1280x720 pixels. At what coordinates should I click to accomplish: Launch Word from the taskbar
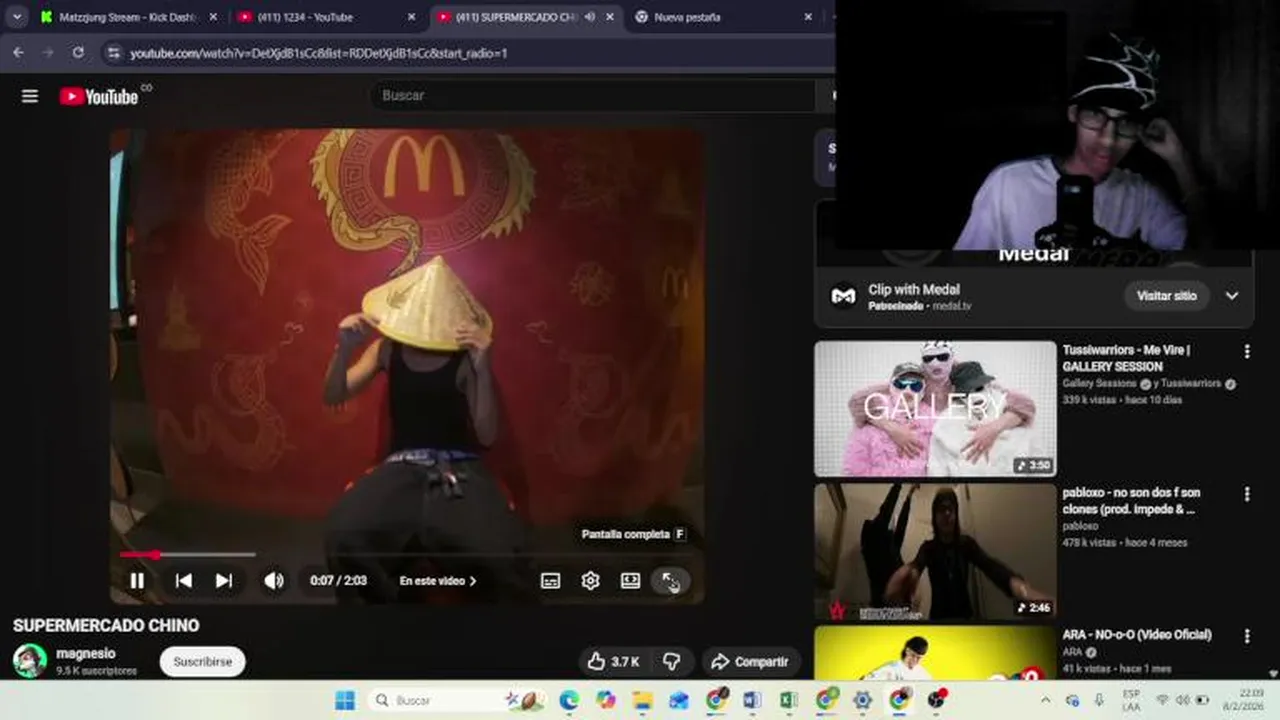click(752, 700)
